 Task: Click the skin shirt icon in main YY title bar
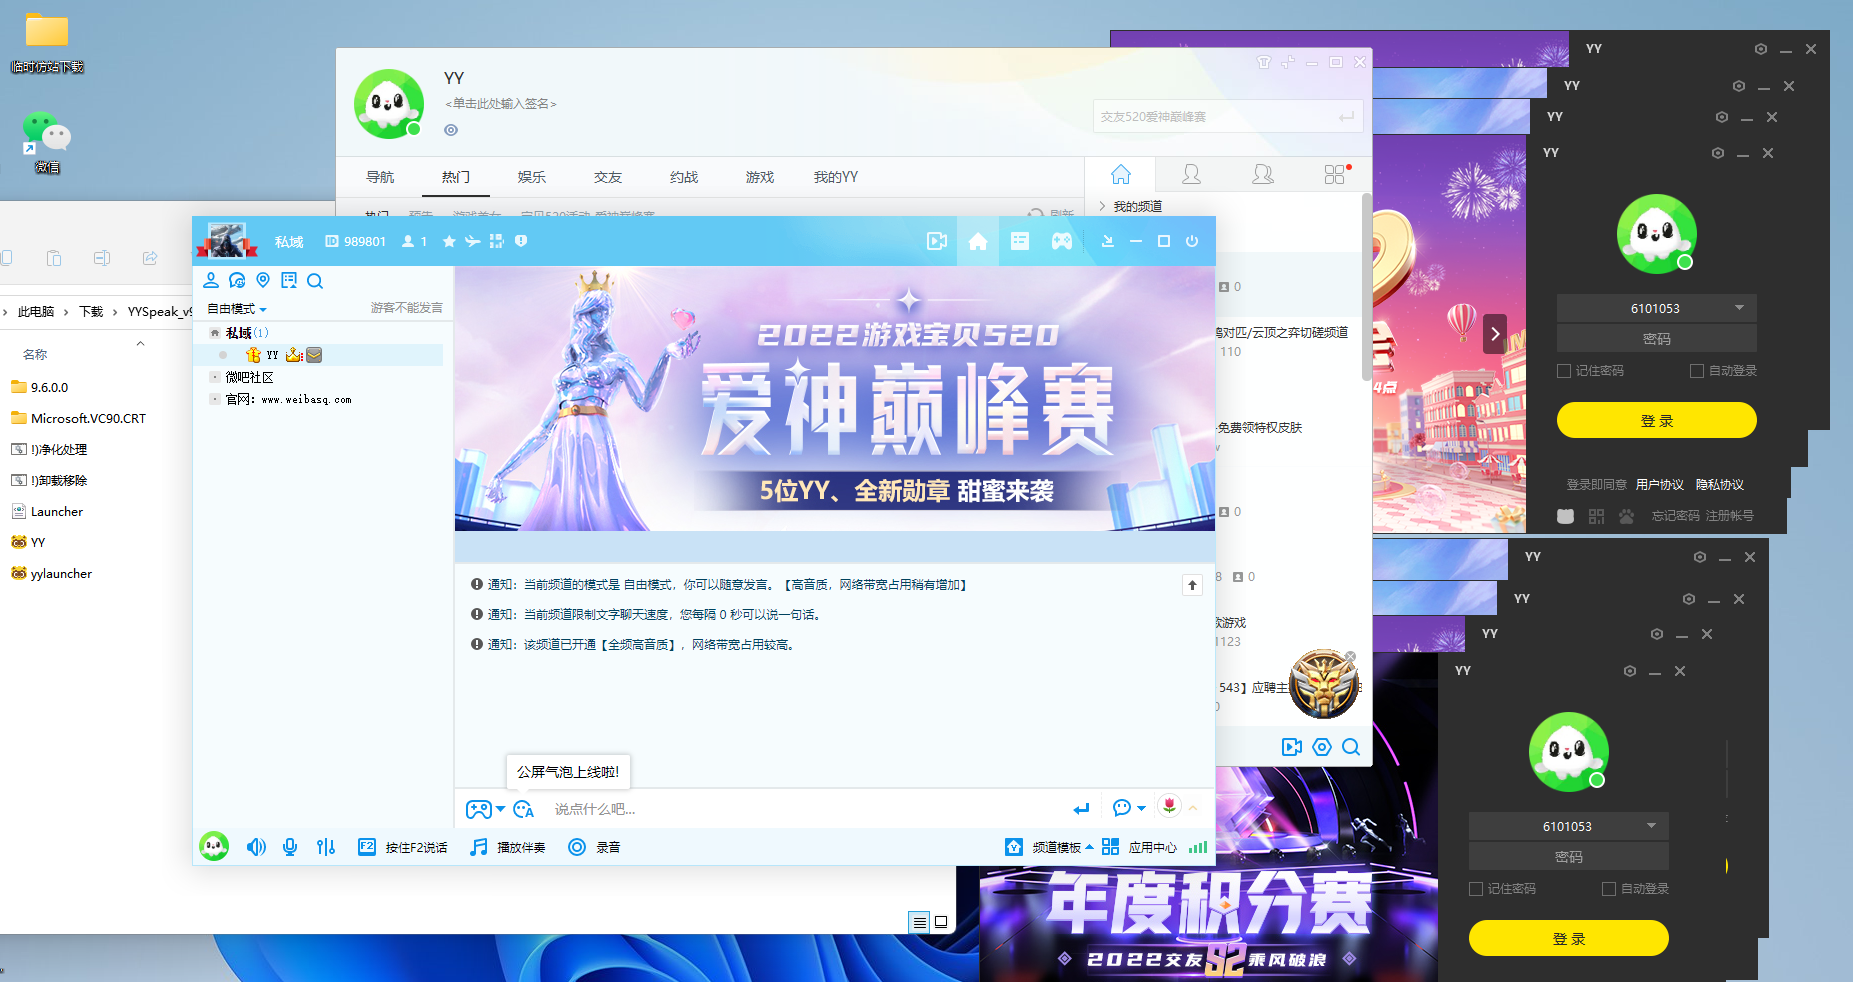click(x=1264, y=62)
